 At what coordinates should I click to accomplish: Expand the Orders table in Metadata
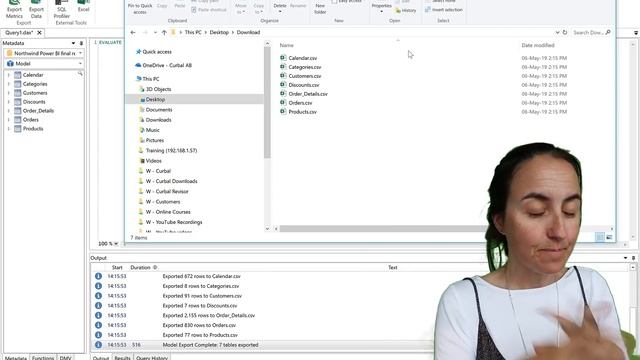[9, 120]
